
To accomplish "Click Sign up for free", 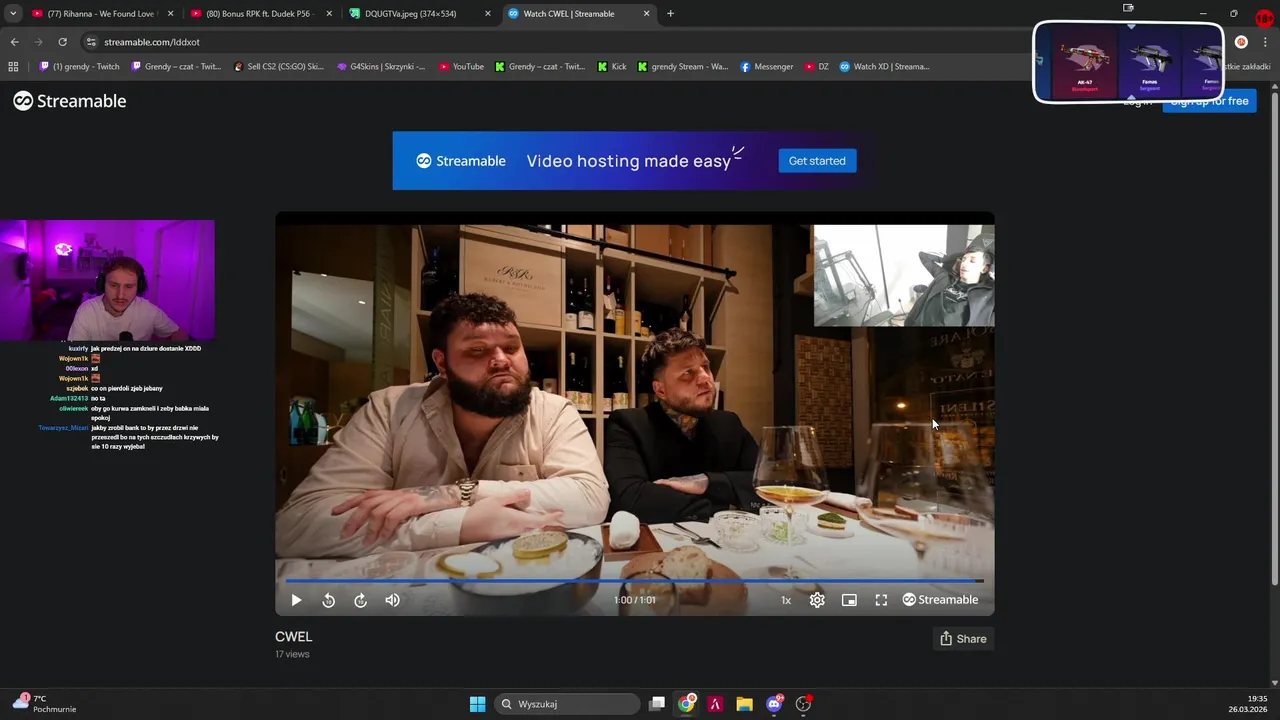I will click(x=1209, y=101).
